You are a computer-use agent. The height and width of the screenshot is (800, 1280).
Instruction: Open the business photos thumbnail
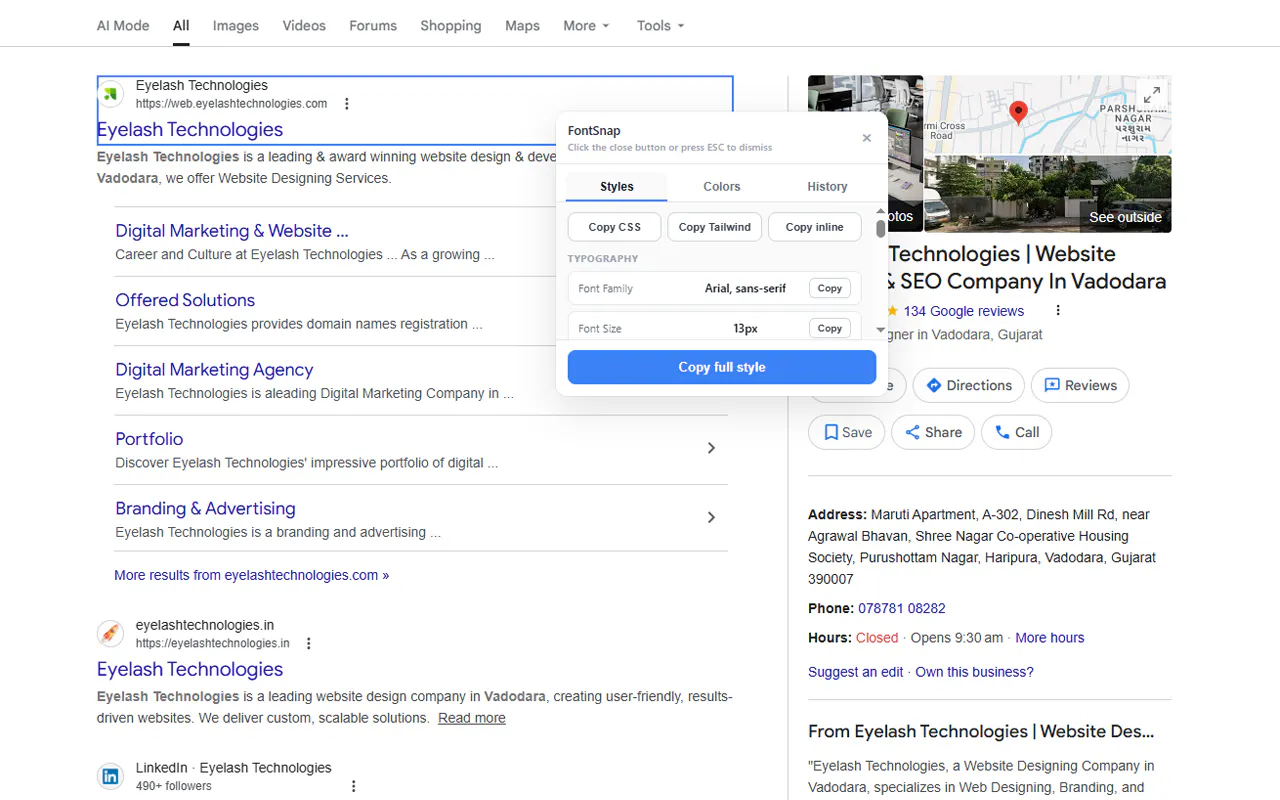coord(865,154)
